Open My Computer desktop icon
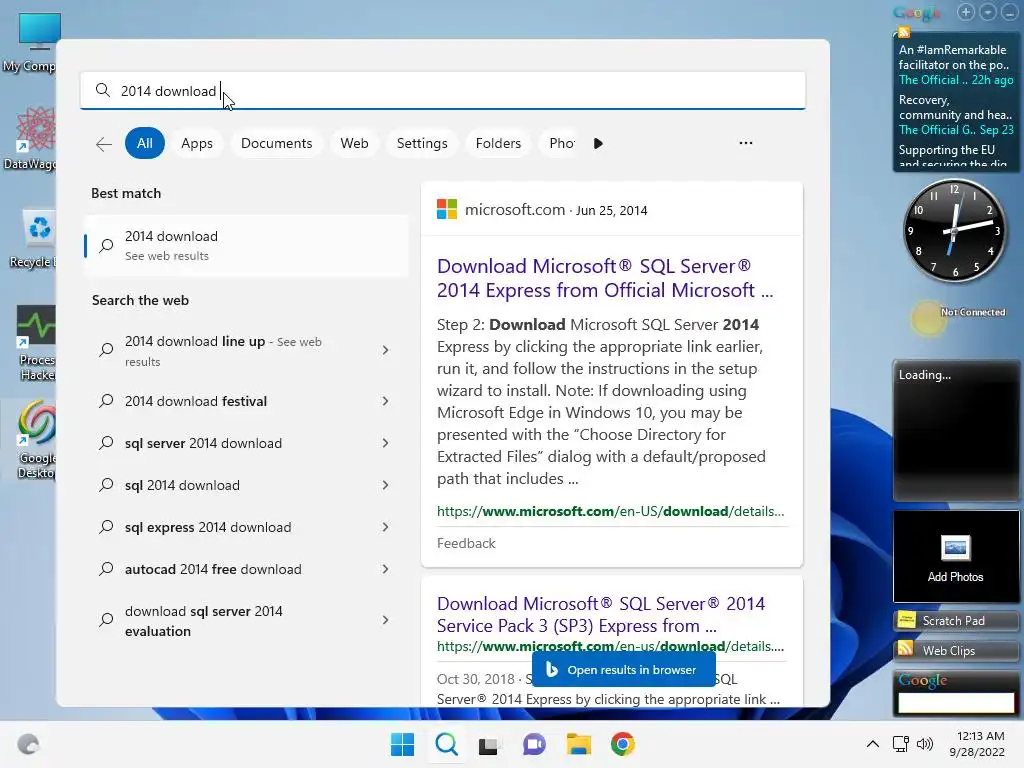 [31, 42]
